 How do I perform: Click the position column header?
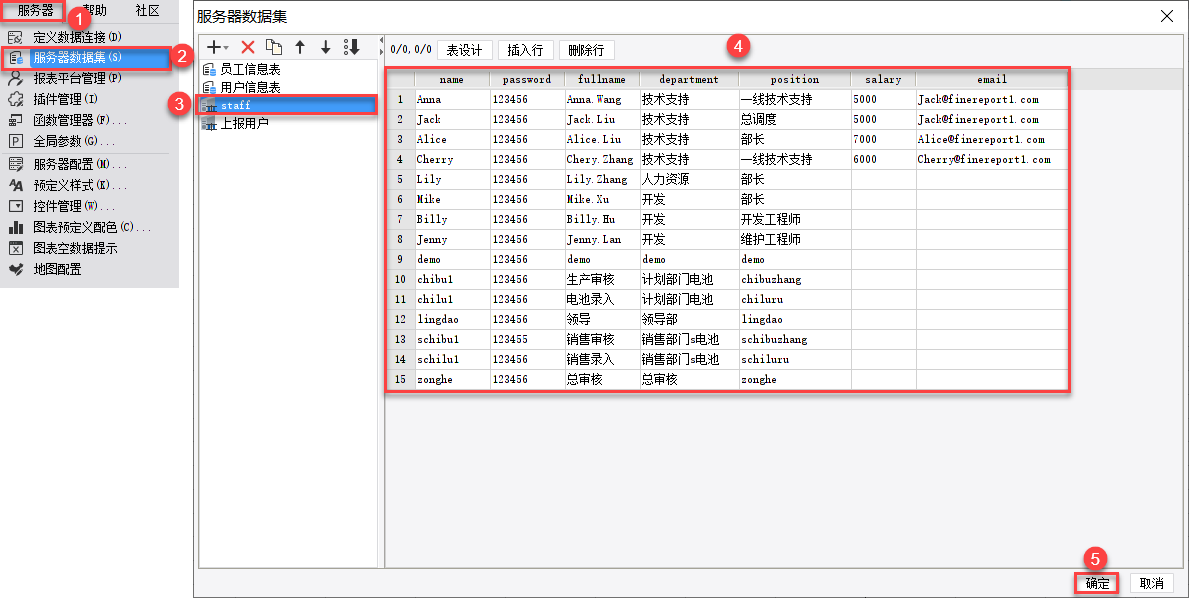tap(795, 80)
